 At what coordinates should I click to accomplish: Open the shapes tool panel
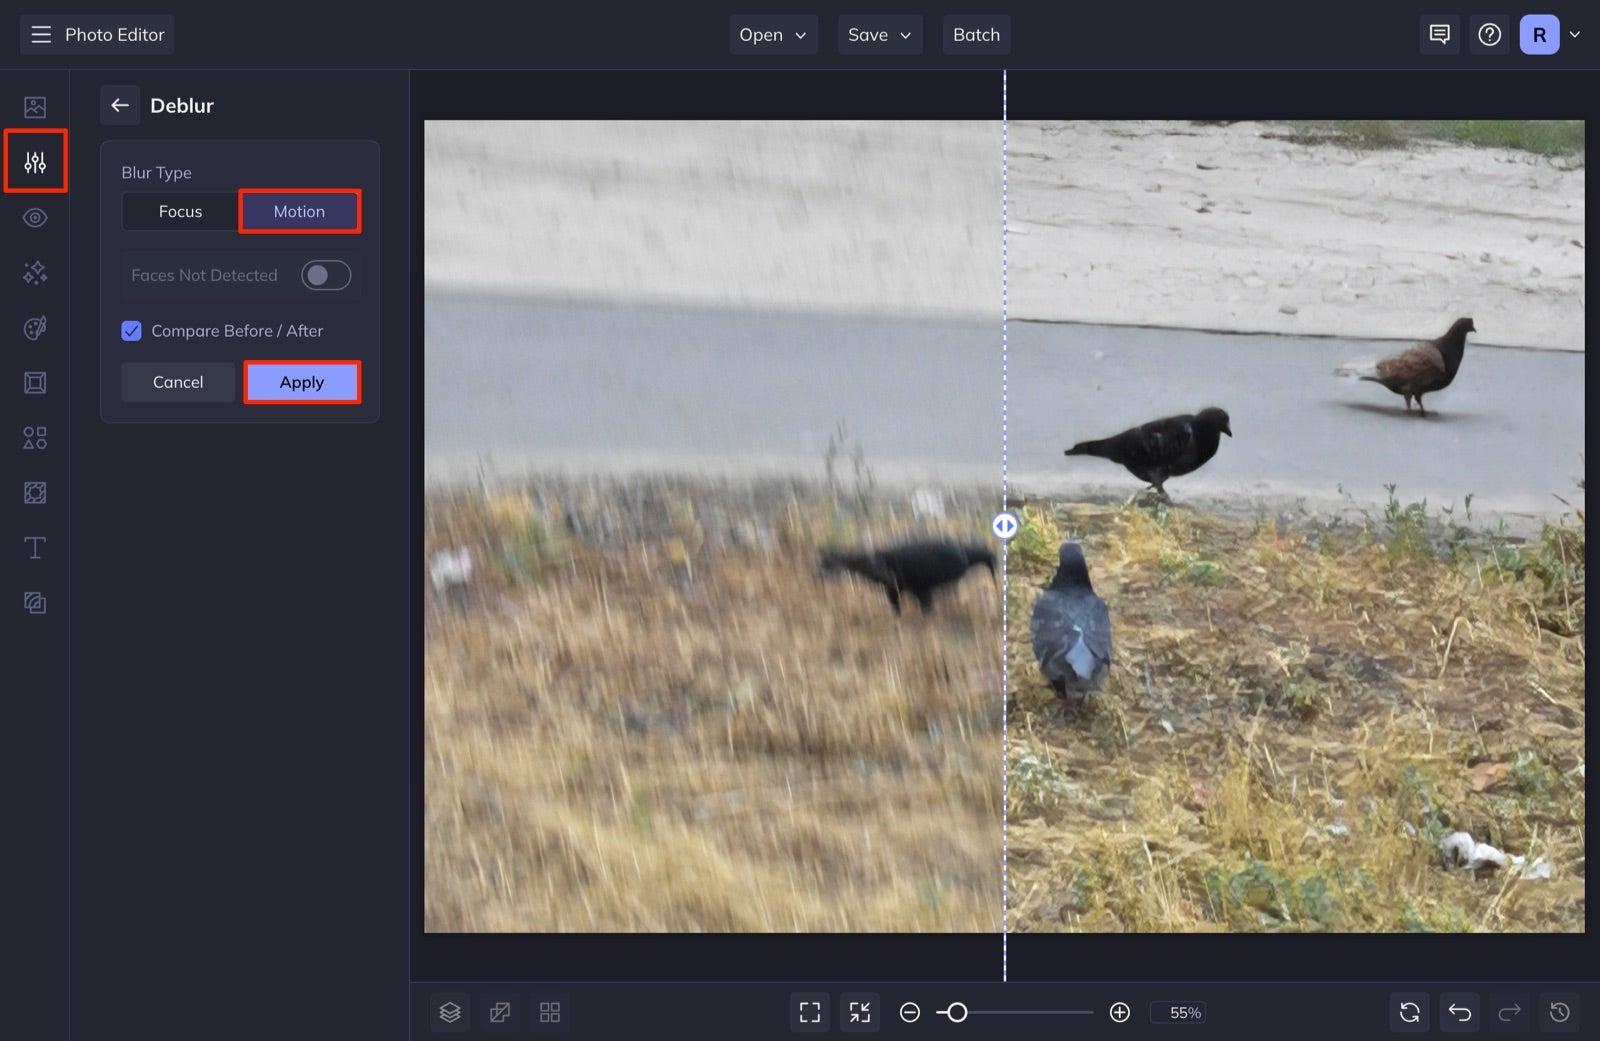[35, 437]
